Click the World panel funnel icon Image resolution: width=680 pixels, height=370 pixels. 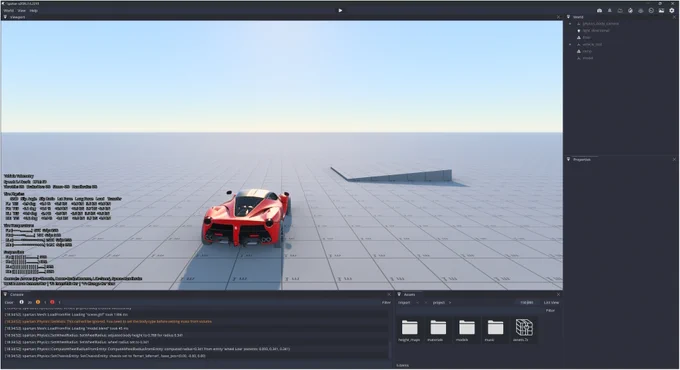pyautogui.click(x=569, y=17)
